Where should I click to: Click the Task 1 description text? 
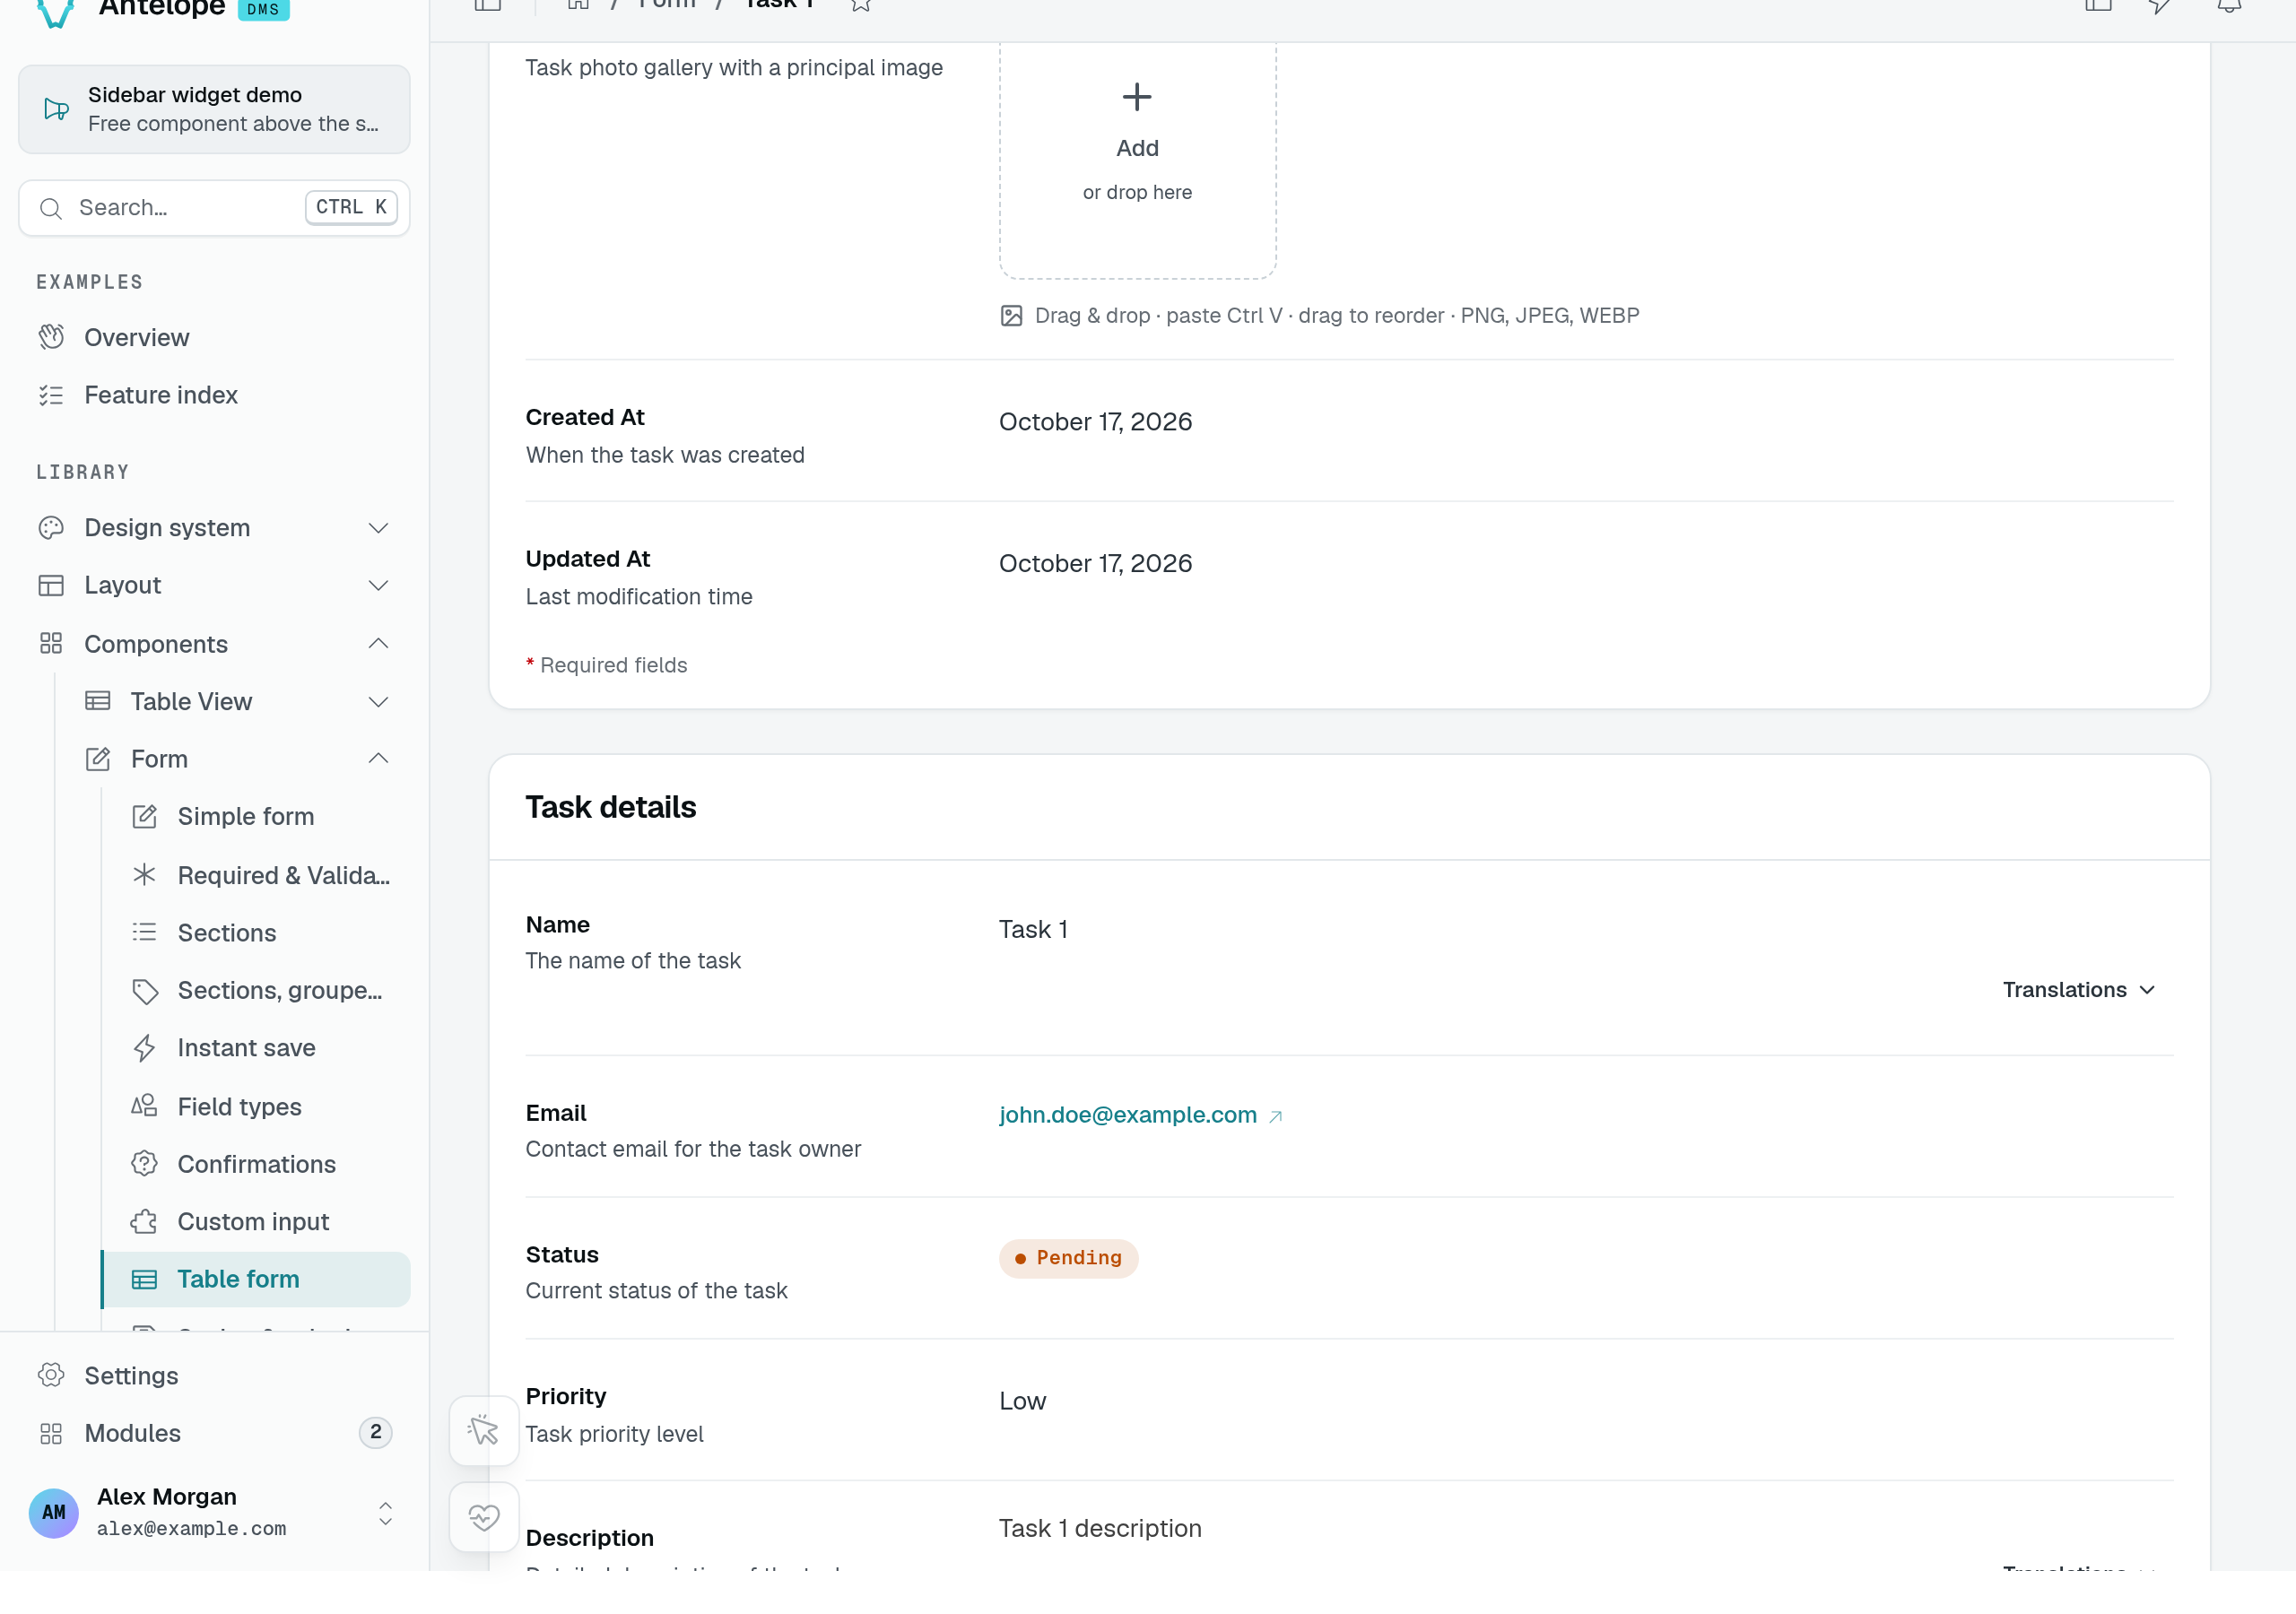(x=1100, y=1527)
